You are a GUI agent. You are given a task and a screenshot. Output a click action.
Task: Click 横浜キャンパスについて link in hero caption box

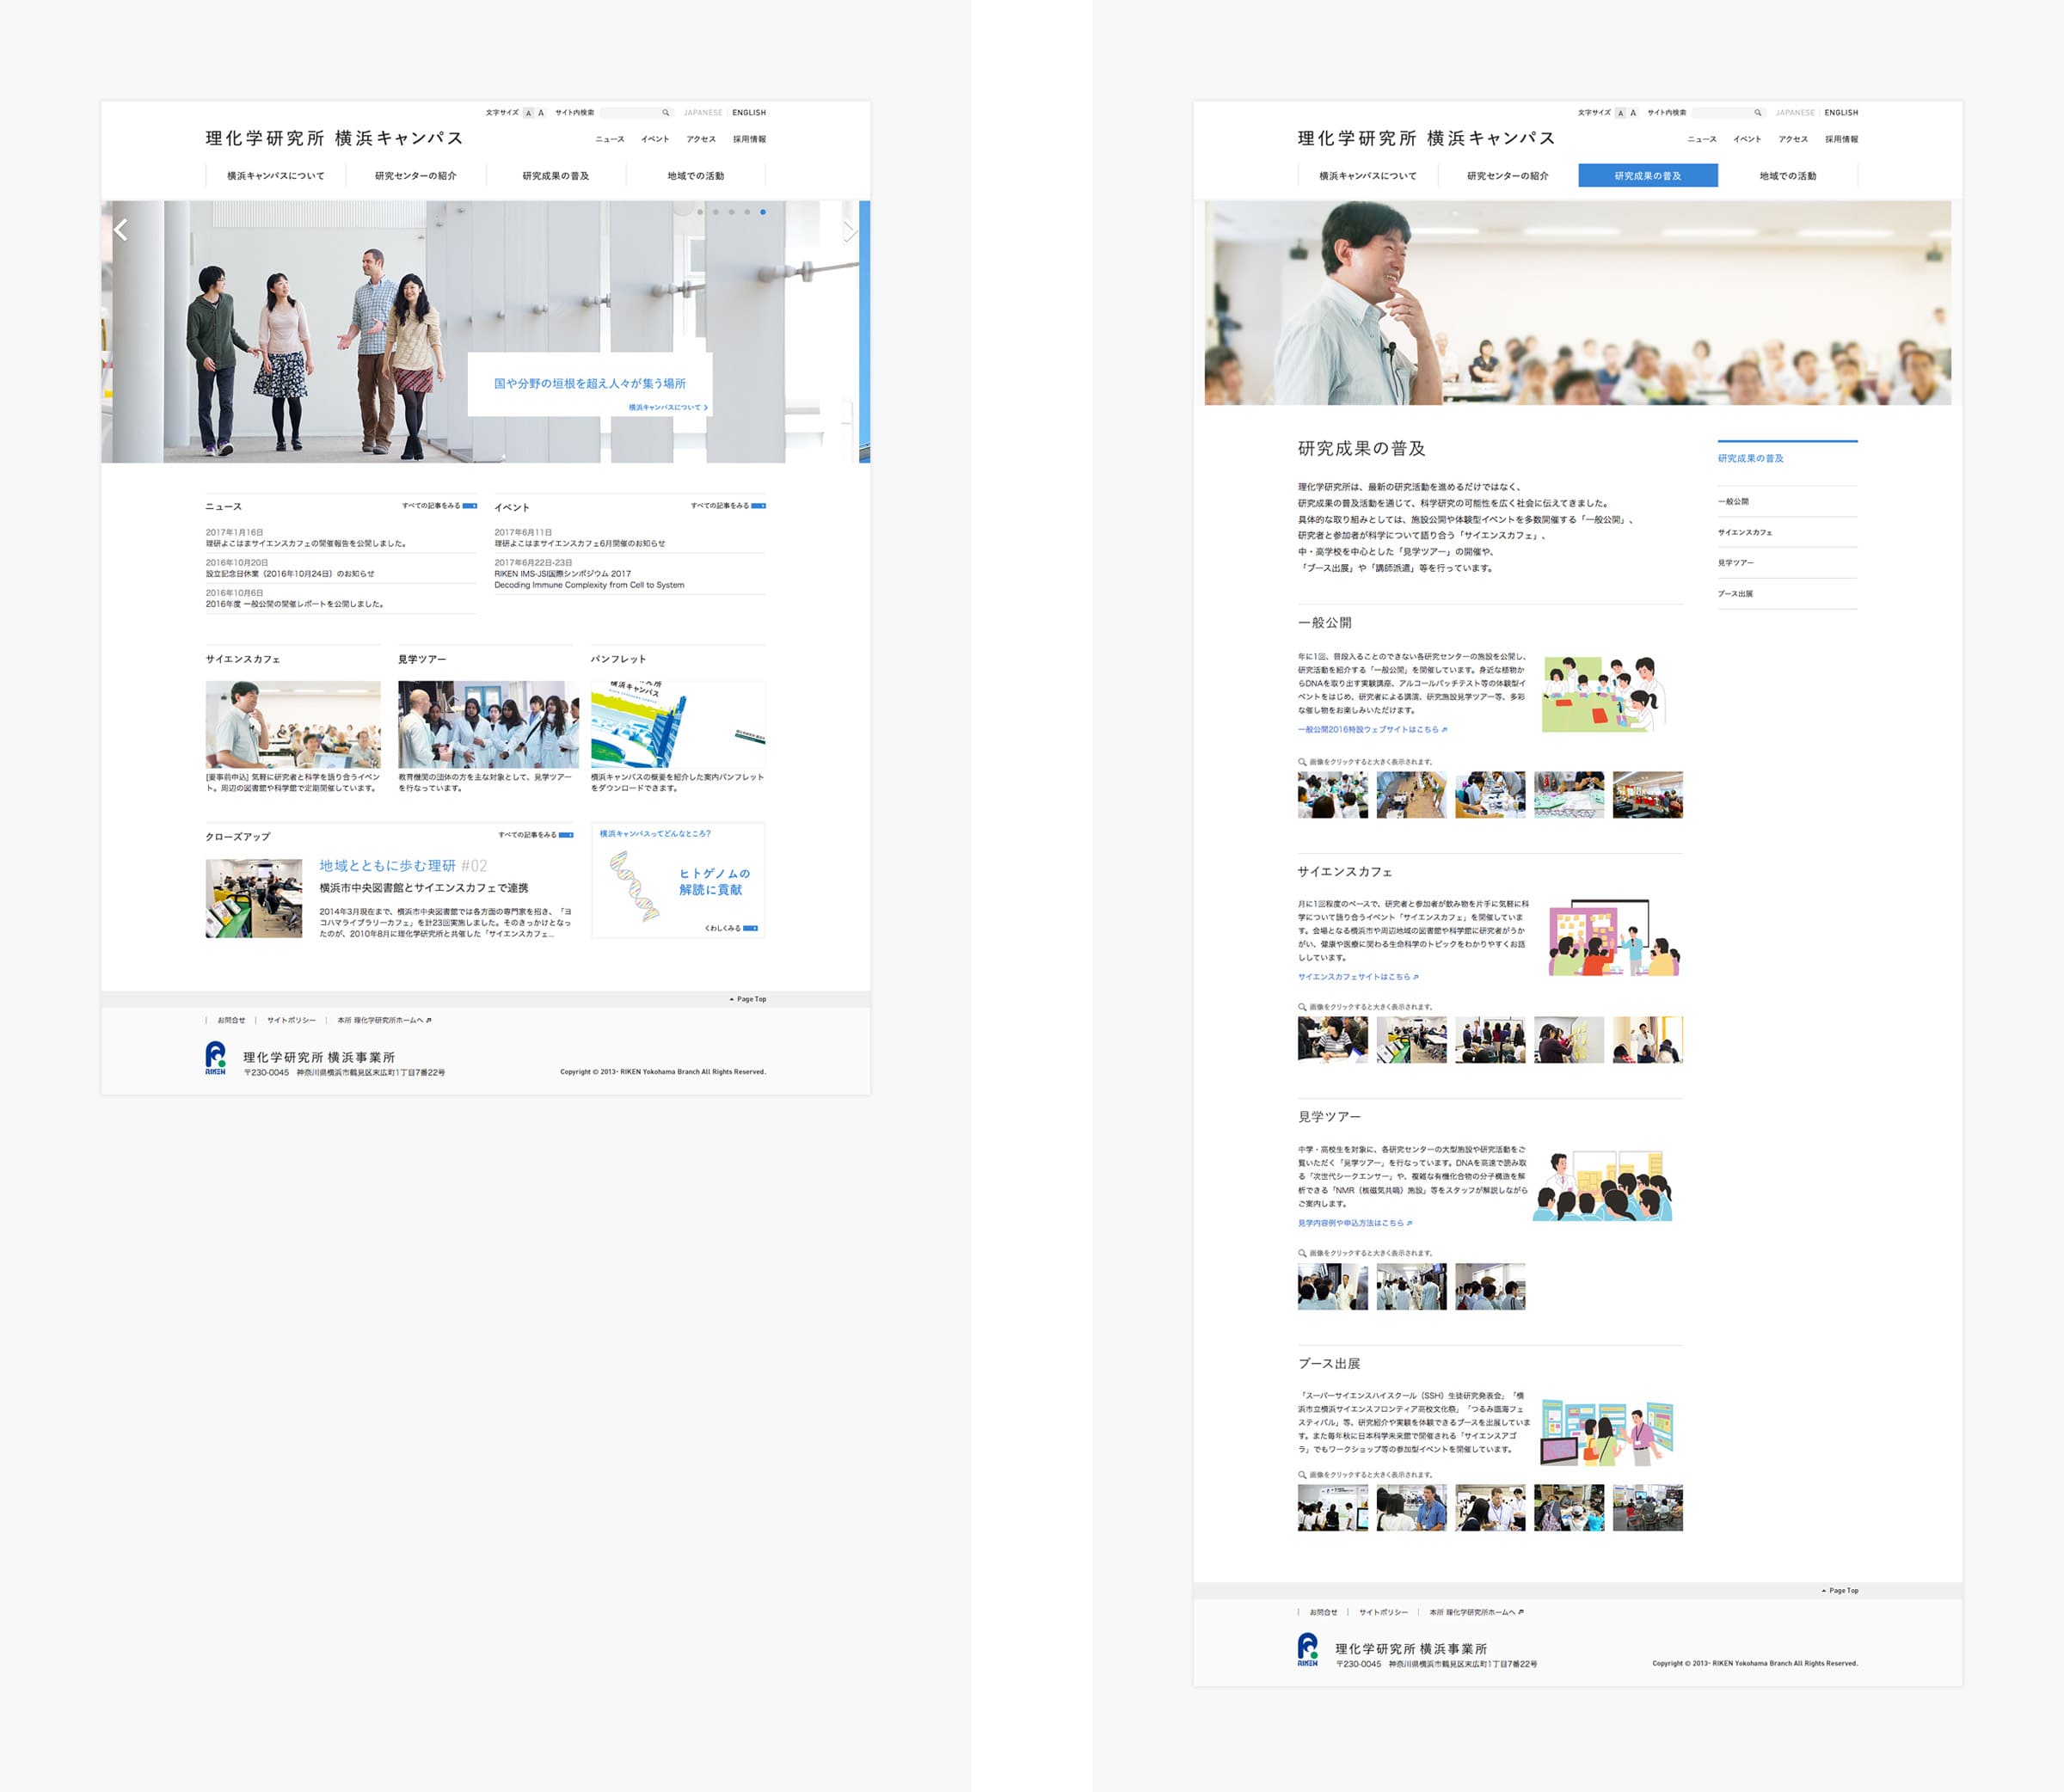click(668, 408)
